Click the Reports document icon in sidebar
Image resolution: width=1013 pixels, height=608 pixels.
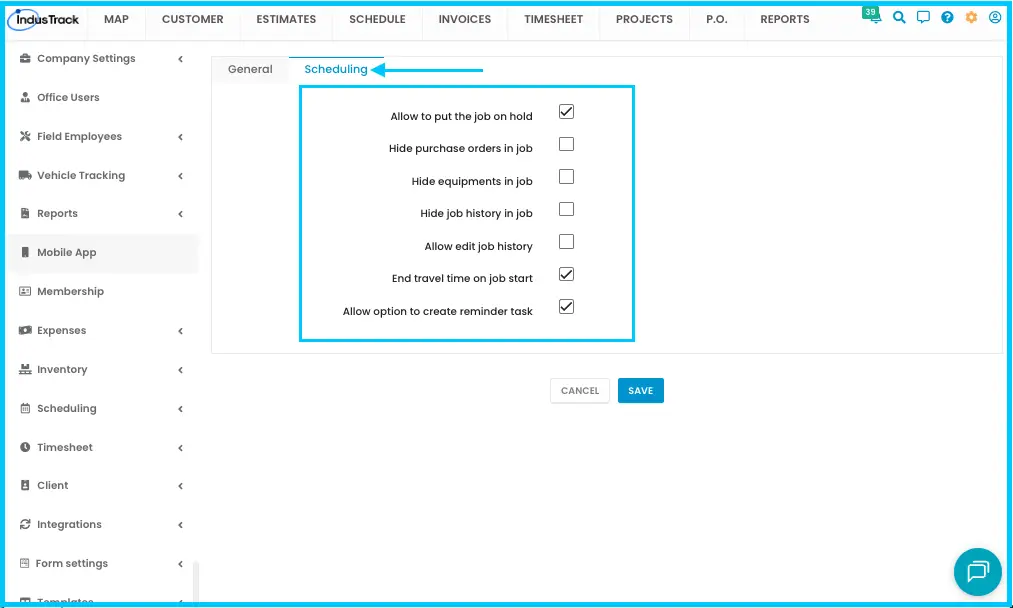click(25, 213)
